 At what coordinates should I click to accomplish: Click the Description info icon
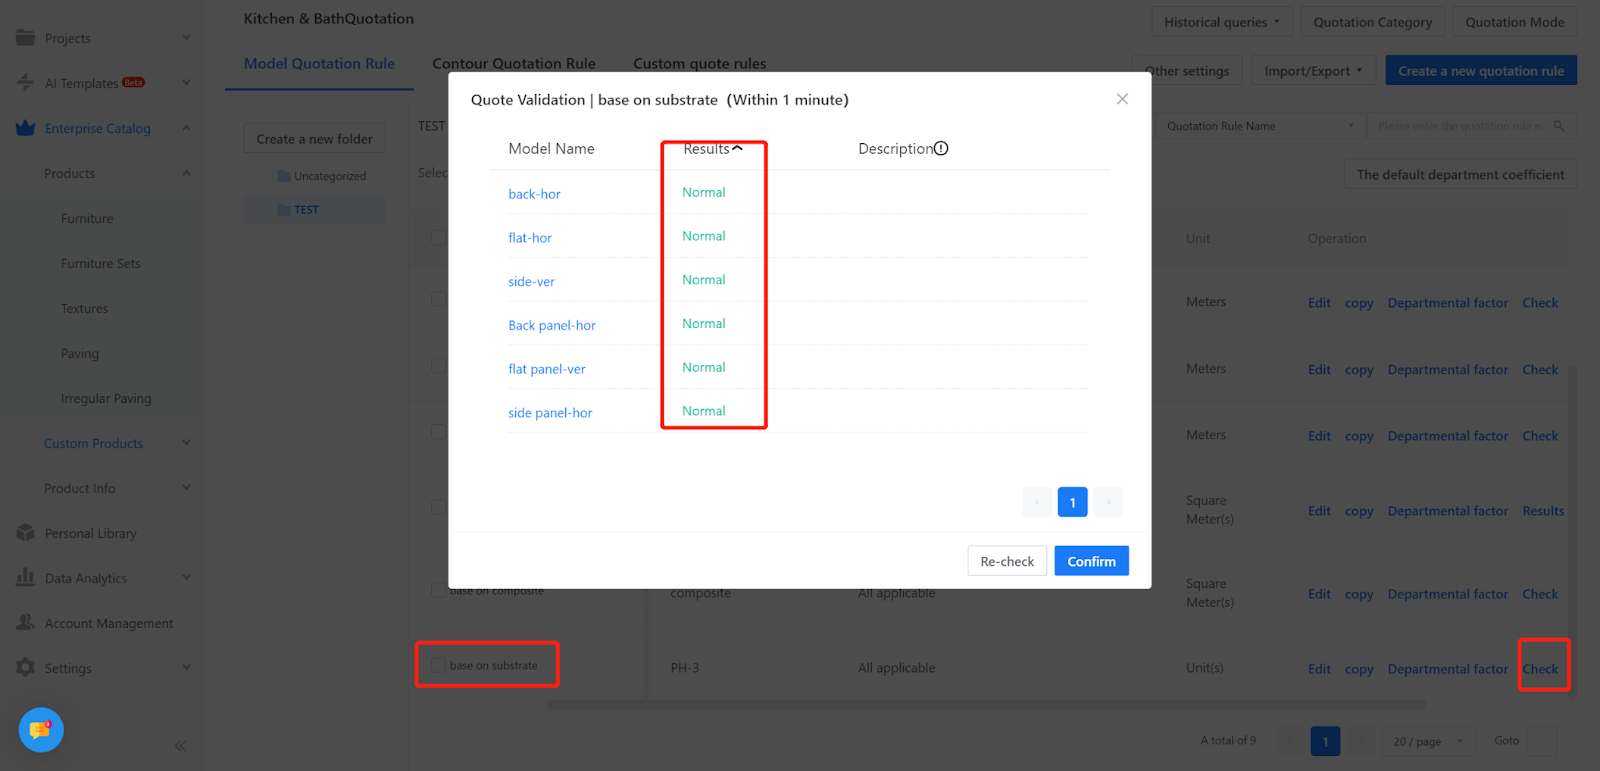coord(941,149)
